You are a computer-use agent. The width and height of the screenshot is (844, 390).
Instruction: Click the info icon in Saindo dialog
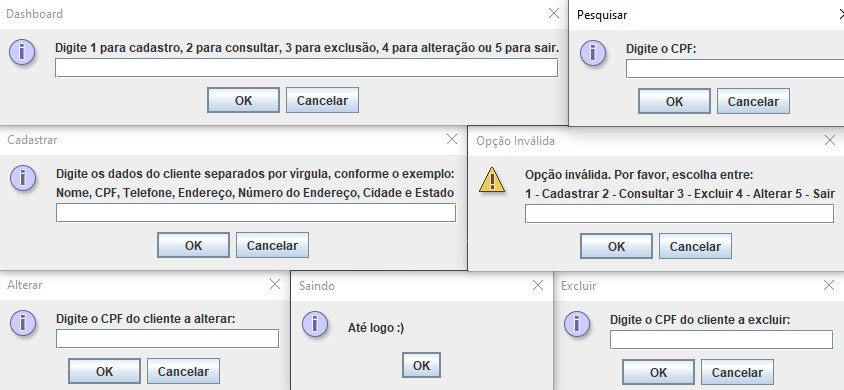click(x=315, y=324)
